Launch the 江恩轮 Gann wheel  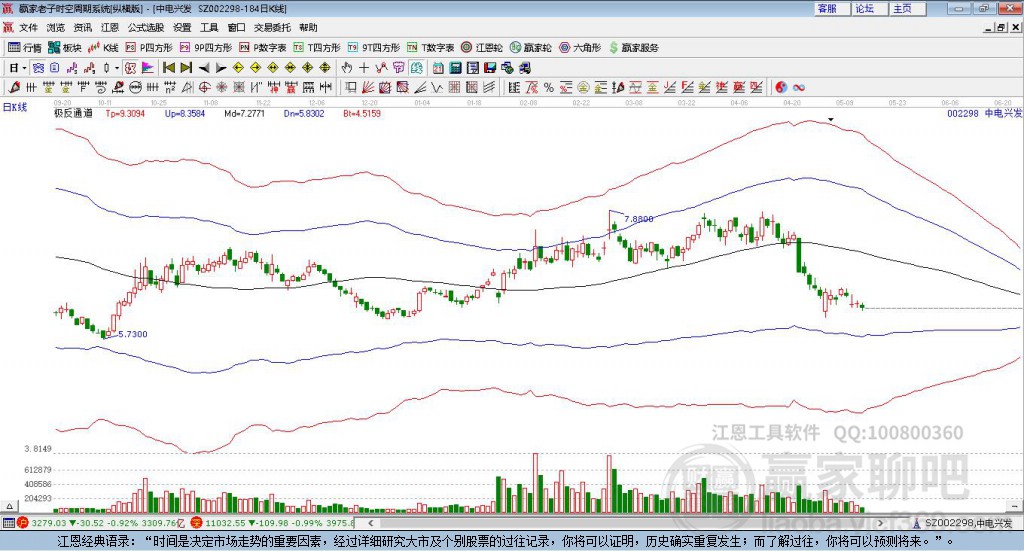[x=482, y=48]
